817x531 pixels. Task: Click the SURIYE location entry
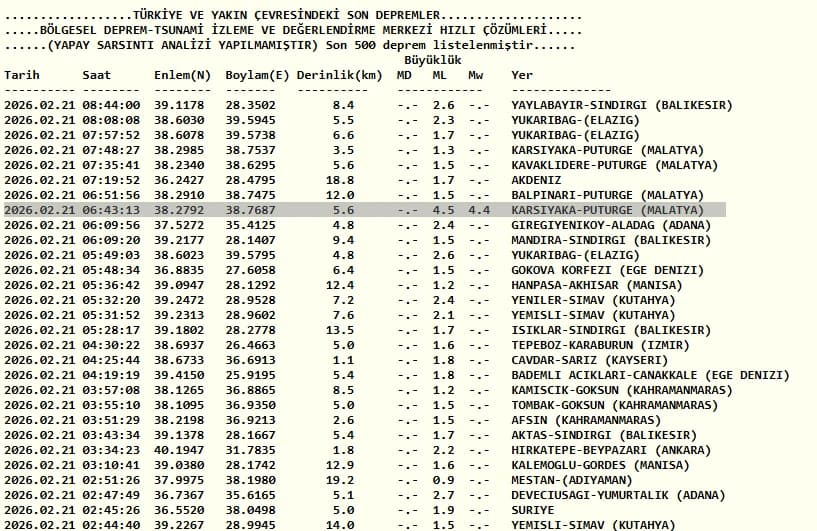(533, 510)
